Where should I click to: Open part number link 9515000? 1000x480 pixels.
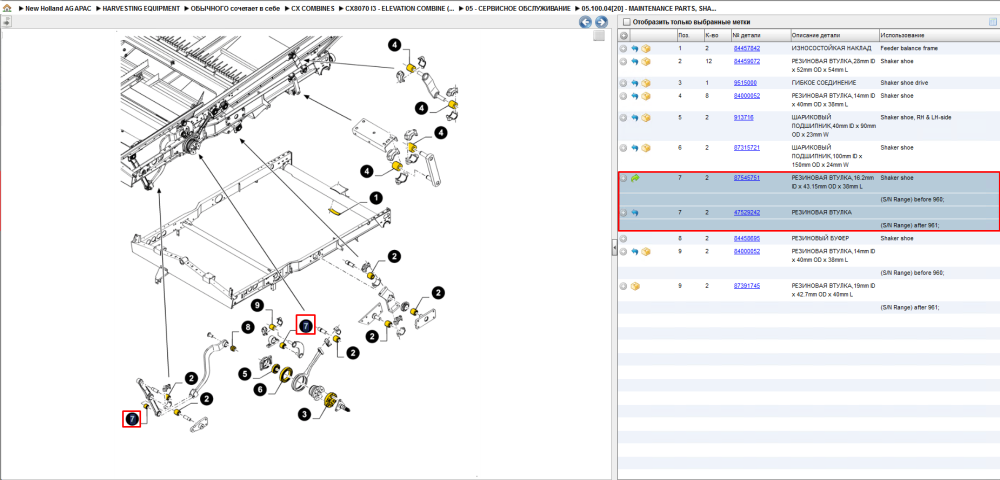pyautogui.click(x=745, y=83)
